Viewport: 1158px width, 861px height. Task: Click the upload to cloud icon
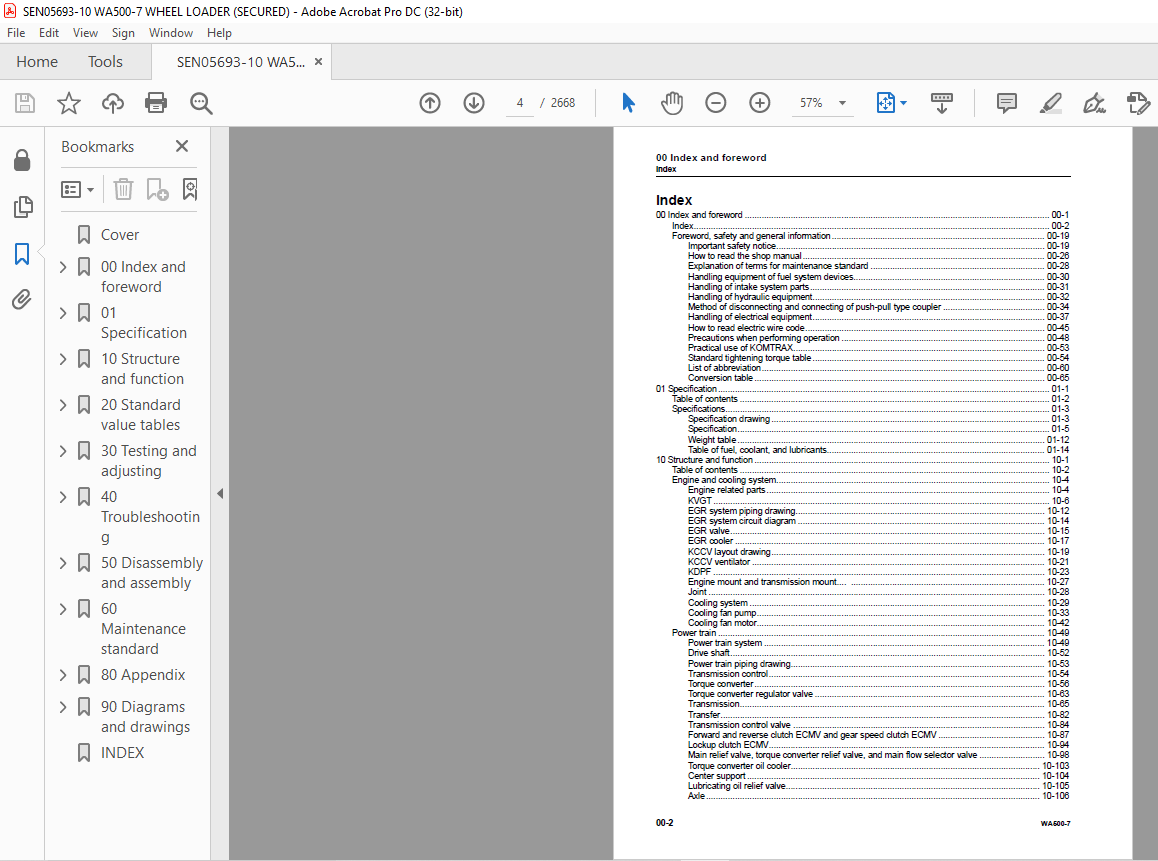point(113,103)
